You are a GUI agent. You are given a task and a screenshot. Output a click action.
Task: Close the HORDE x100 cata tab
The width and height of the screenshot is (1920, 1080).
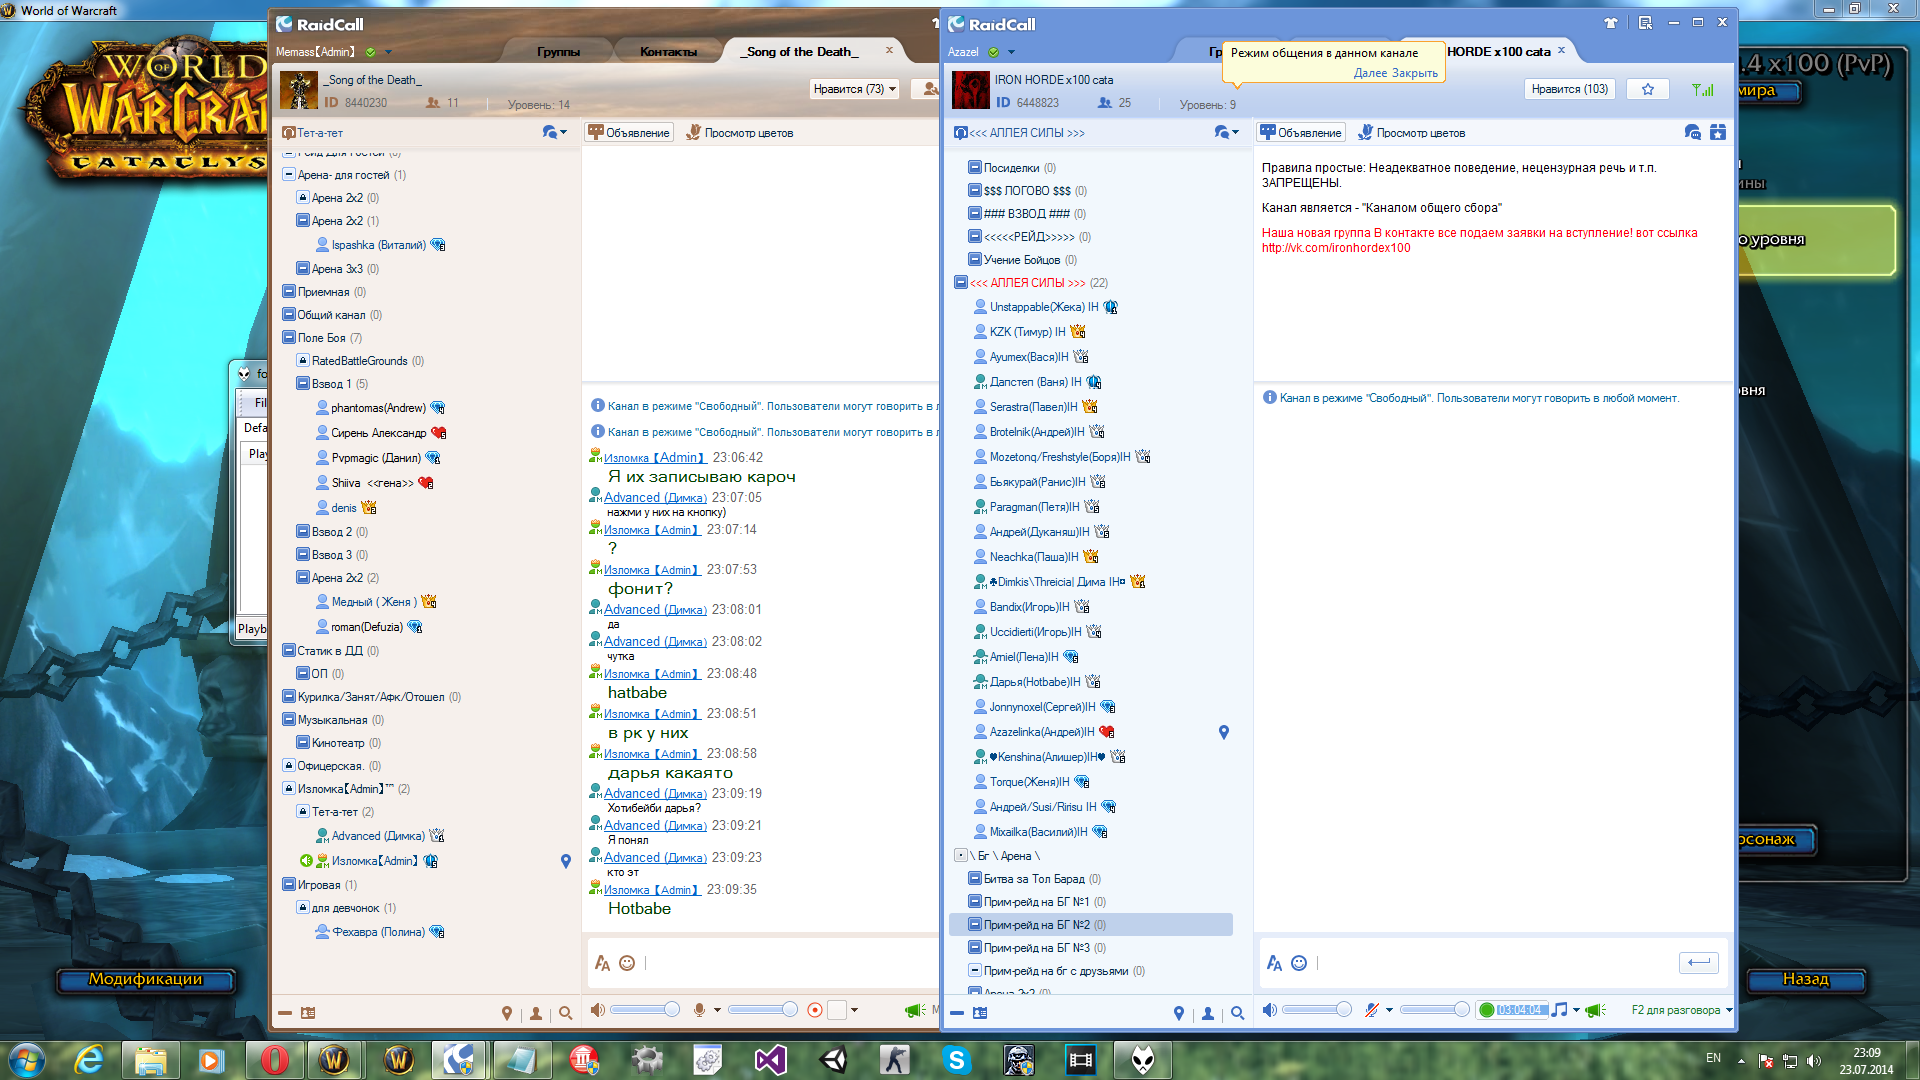click(1561, 50)
